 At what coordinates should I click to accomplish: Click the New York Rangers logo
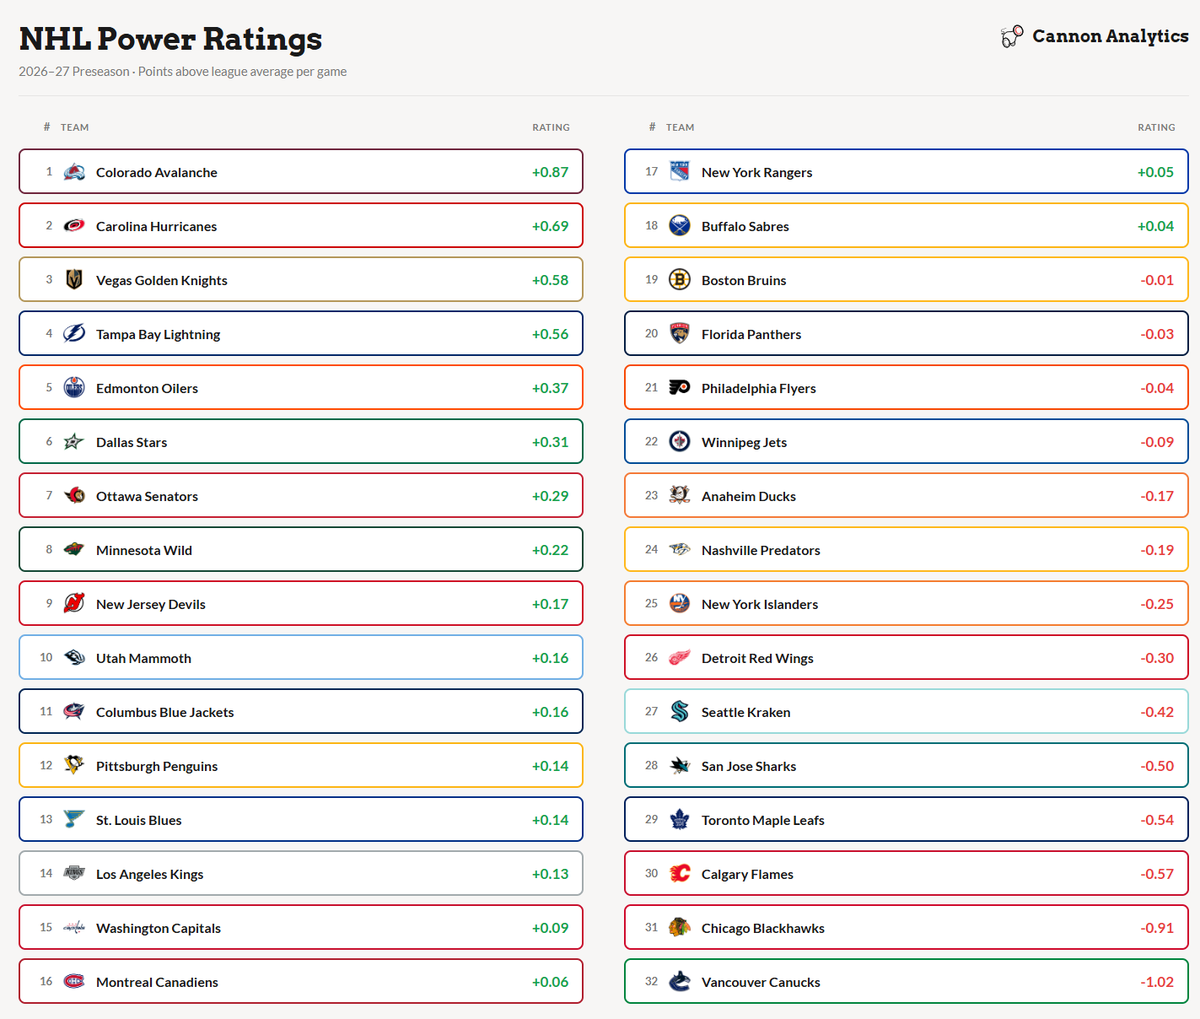coord(680,172)
